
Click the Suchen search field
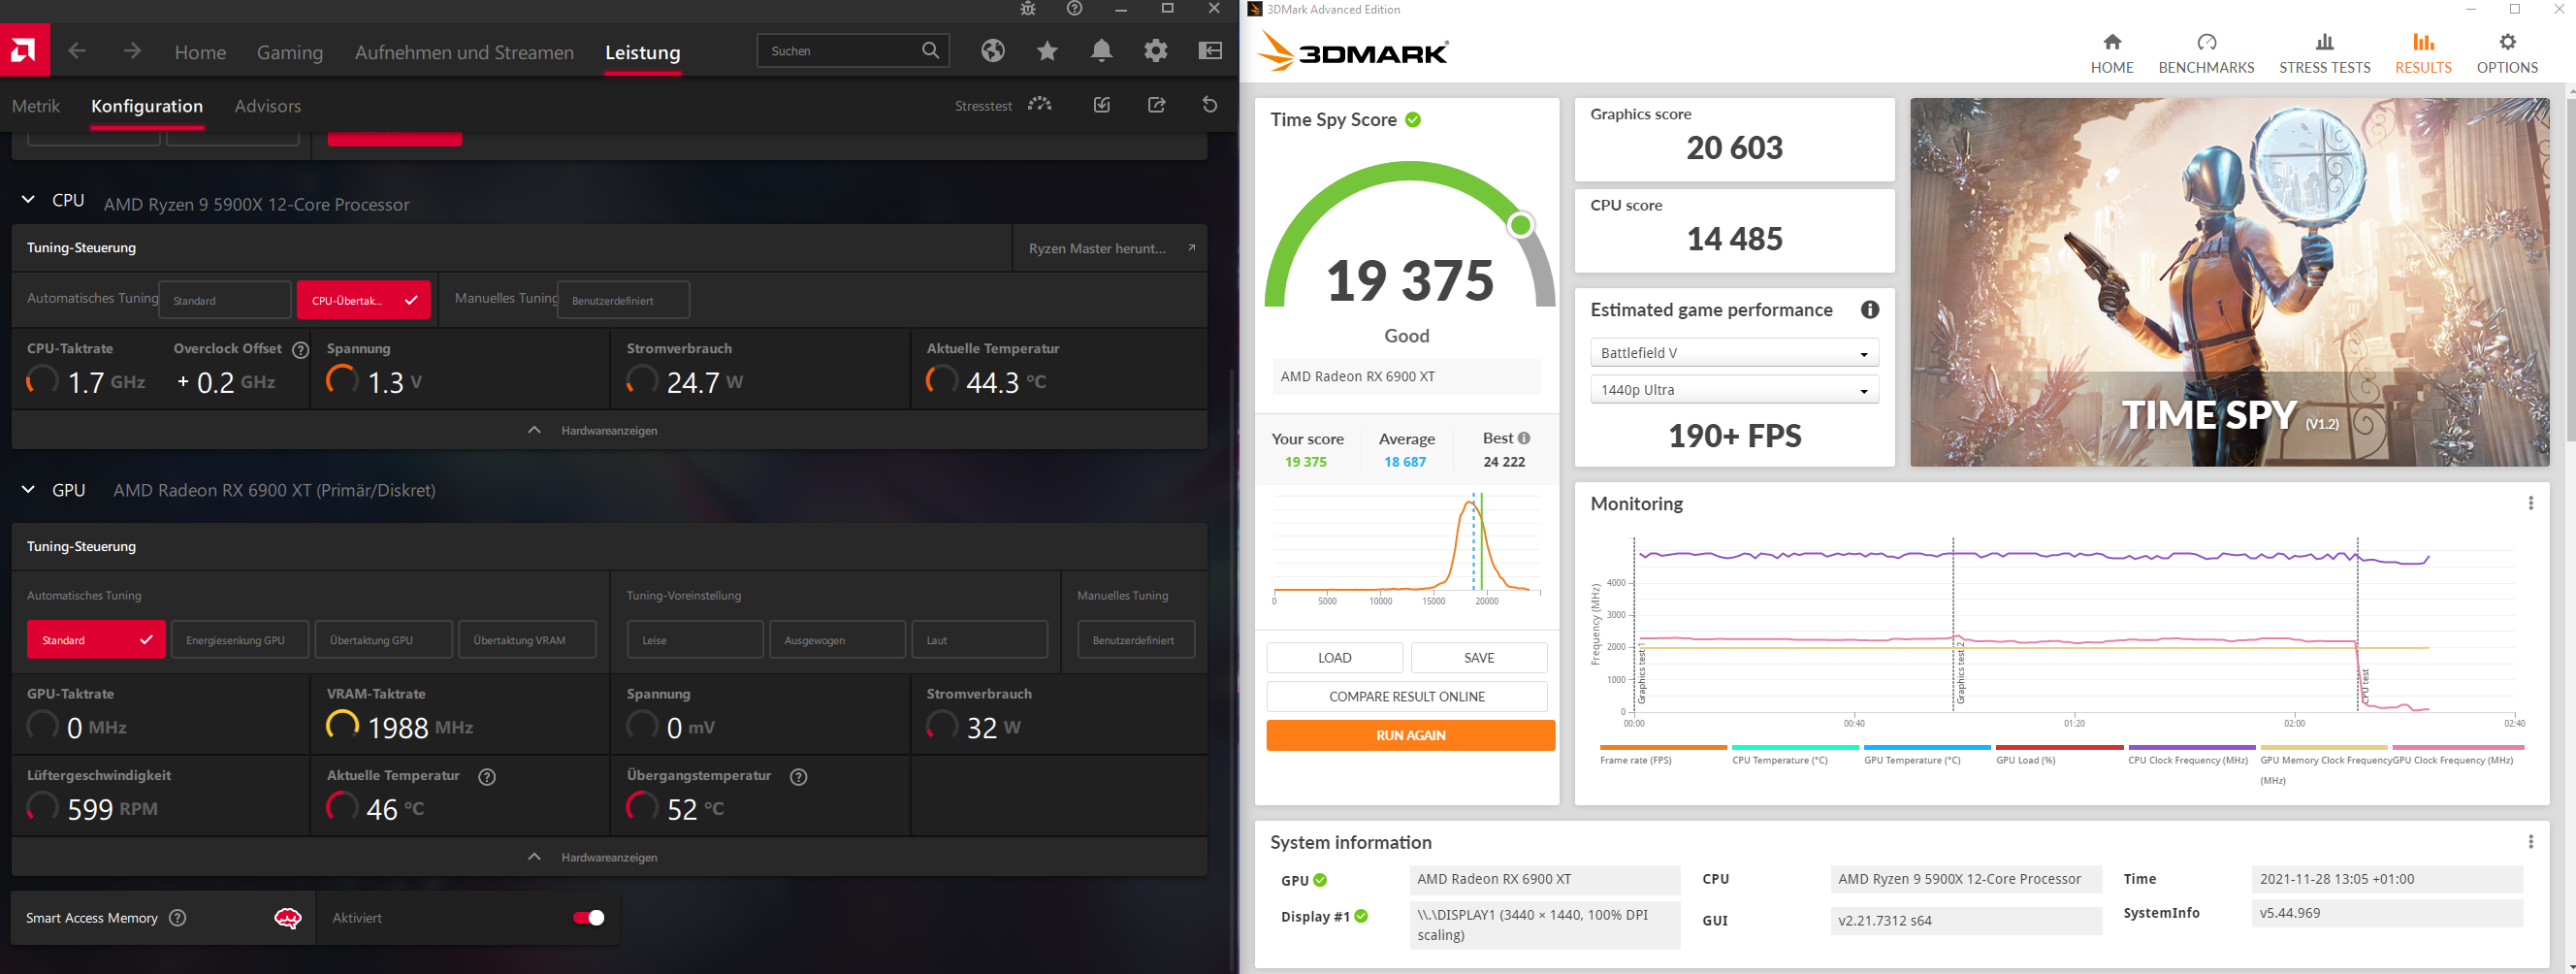(x=853, y=51)
